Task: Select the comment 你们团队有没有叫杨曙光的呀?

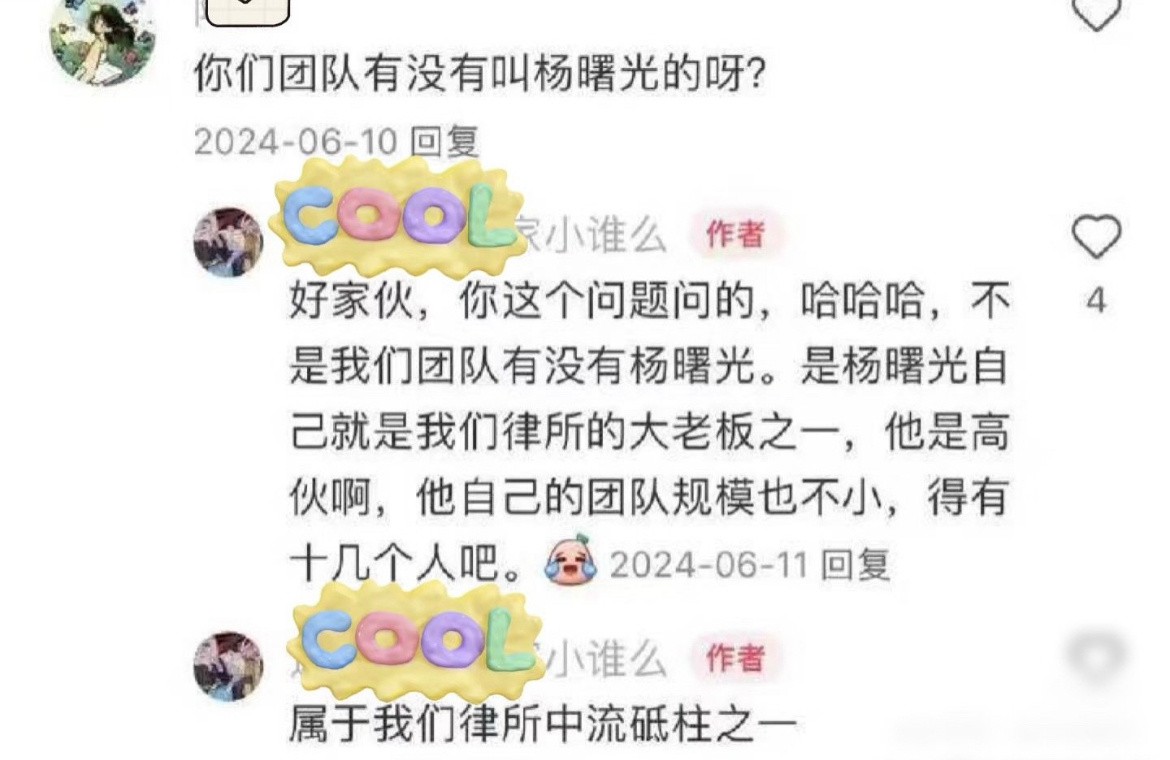Action: [x=480, y=75]
